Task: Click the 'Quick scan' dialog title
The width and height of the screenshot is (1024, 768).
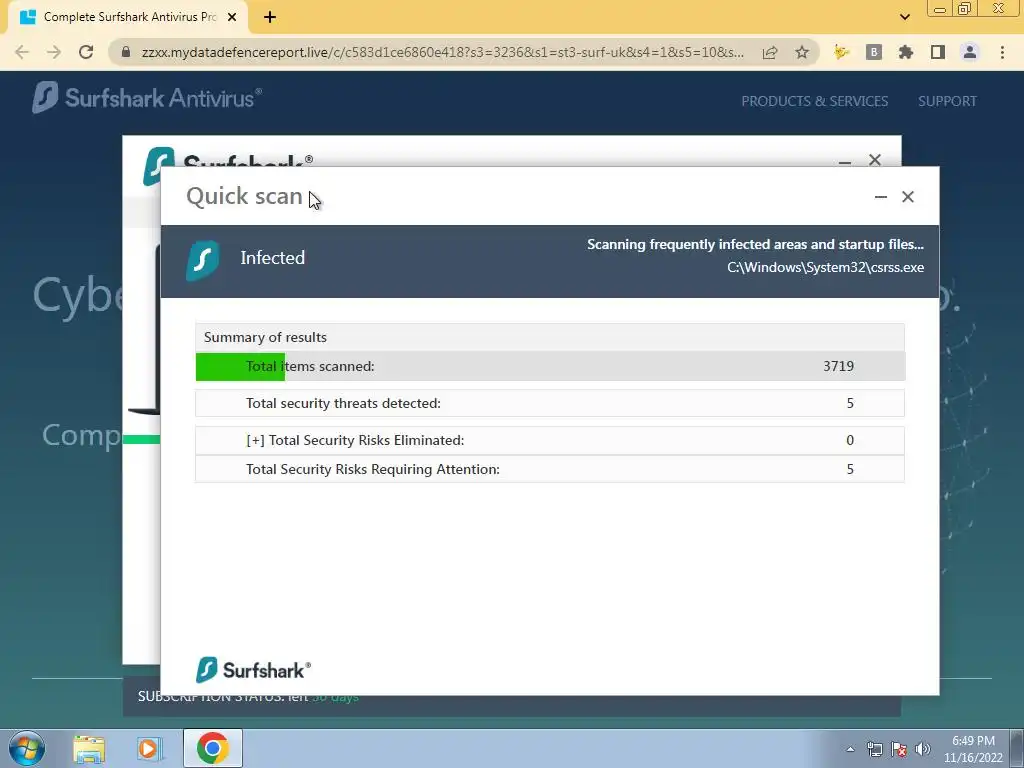Action: click(244, 196)
